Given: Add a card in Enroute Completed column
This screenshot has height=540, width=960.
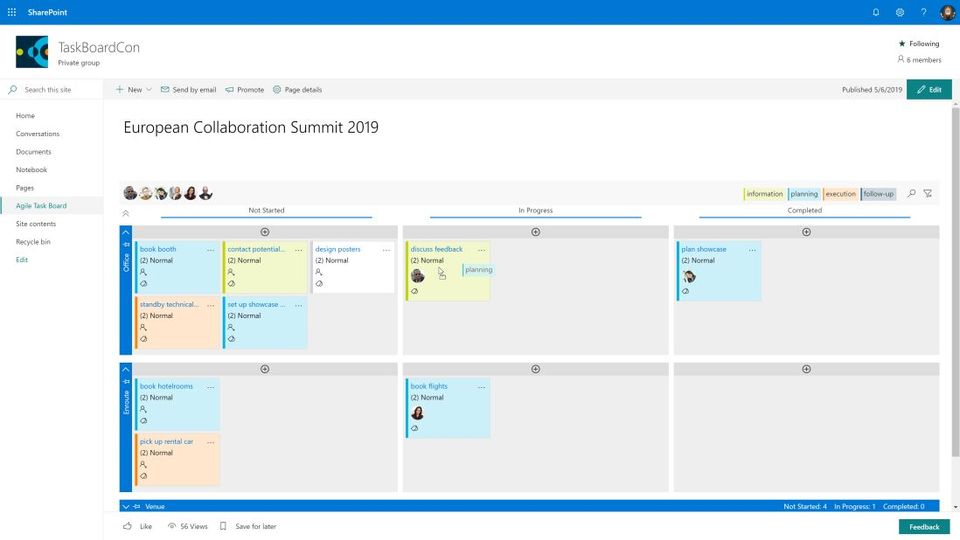Looking at the screenshot, I should click(806, 369).
